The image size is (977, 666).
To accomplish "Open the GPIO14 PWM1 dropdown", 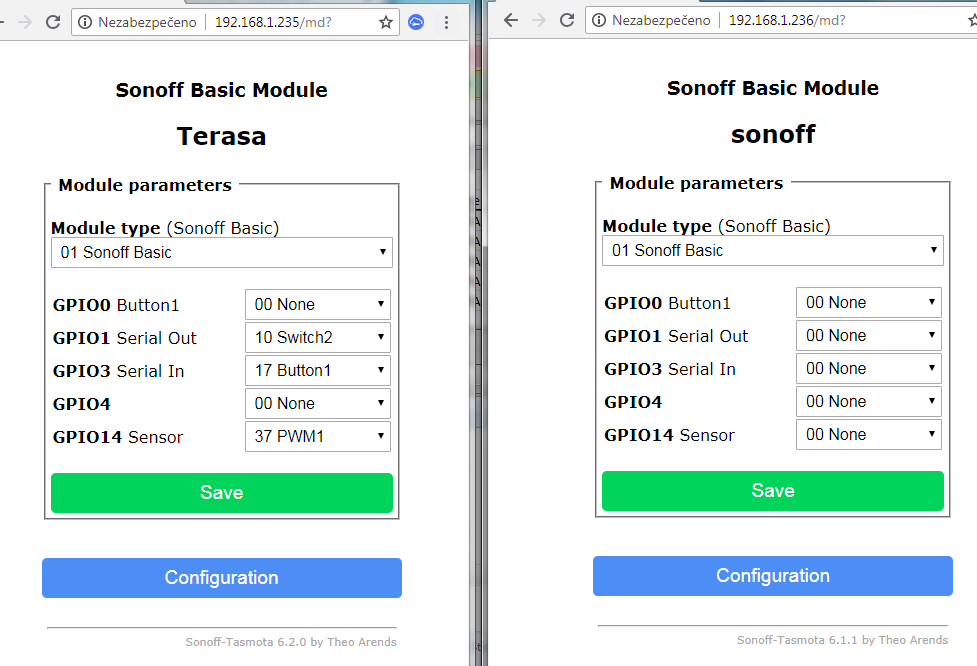I will 317,437.
